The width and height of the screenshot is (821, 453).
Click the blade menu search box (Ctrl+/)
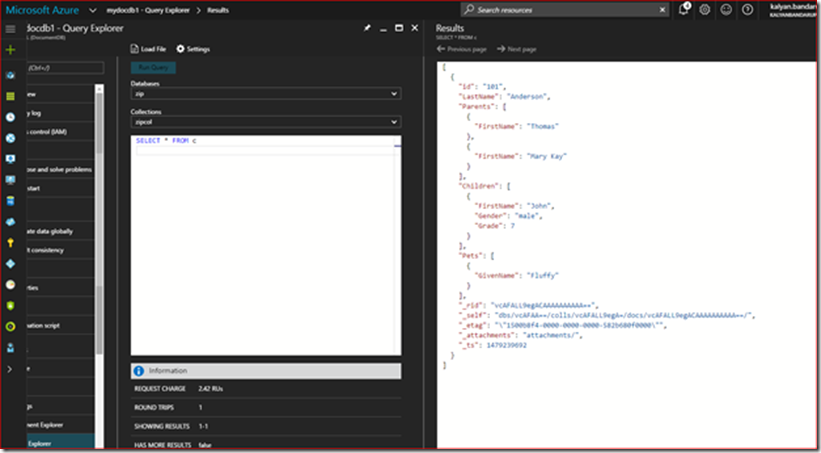tap(65, 68)
